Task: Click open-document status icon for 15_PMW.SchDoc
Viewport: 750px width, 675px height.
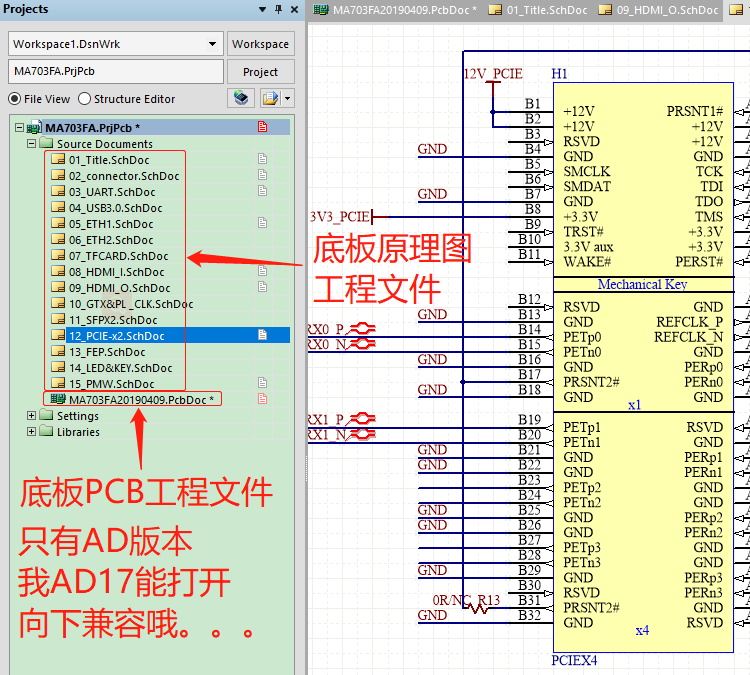Action: (262, 383)
